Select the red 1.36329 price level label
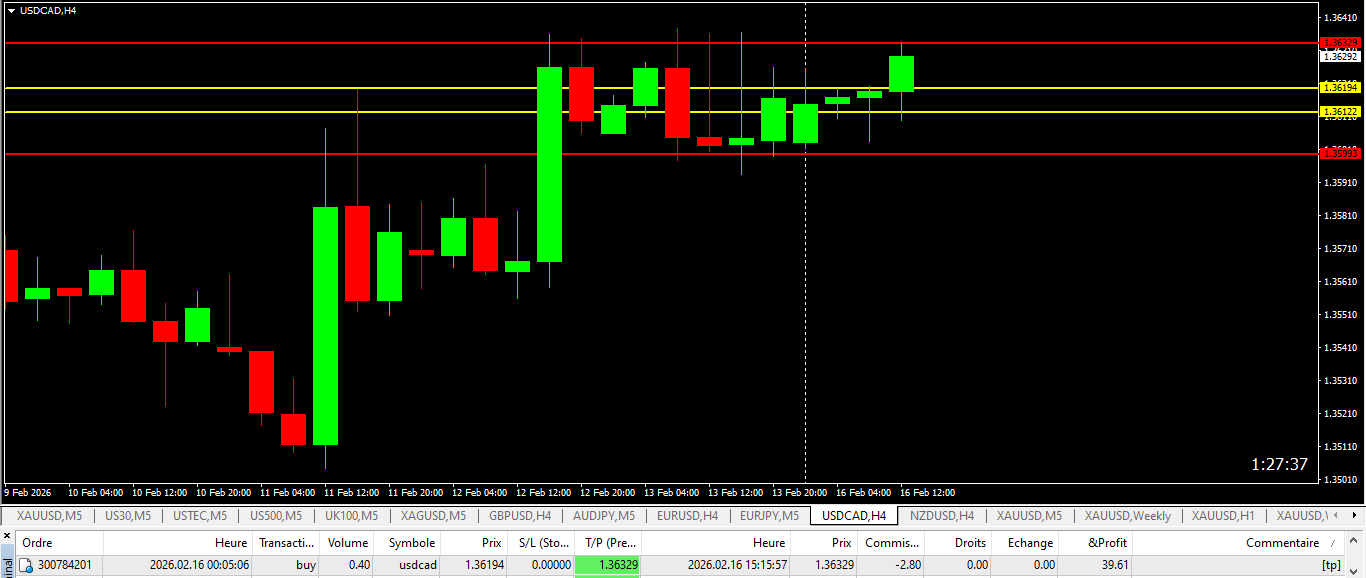1366x578 pixels. tap(1340, 43)
